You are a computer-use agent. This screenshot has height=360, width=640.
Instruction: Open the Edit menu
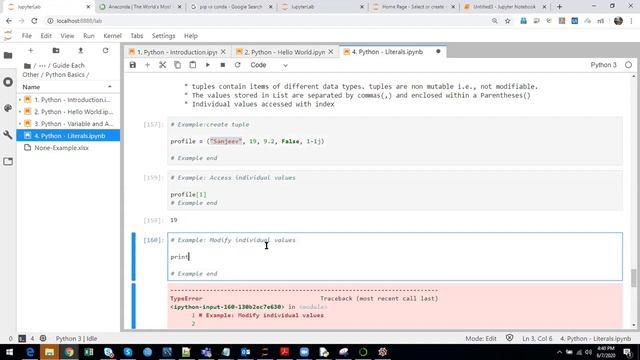[x=46, y=36]
